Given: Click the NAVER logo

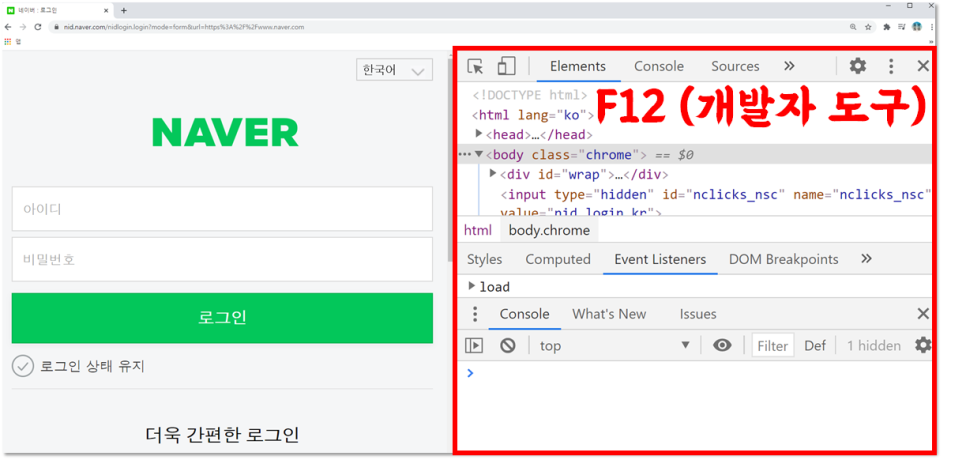Looking at the screenshot, I should click(225, 132).
